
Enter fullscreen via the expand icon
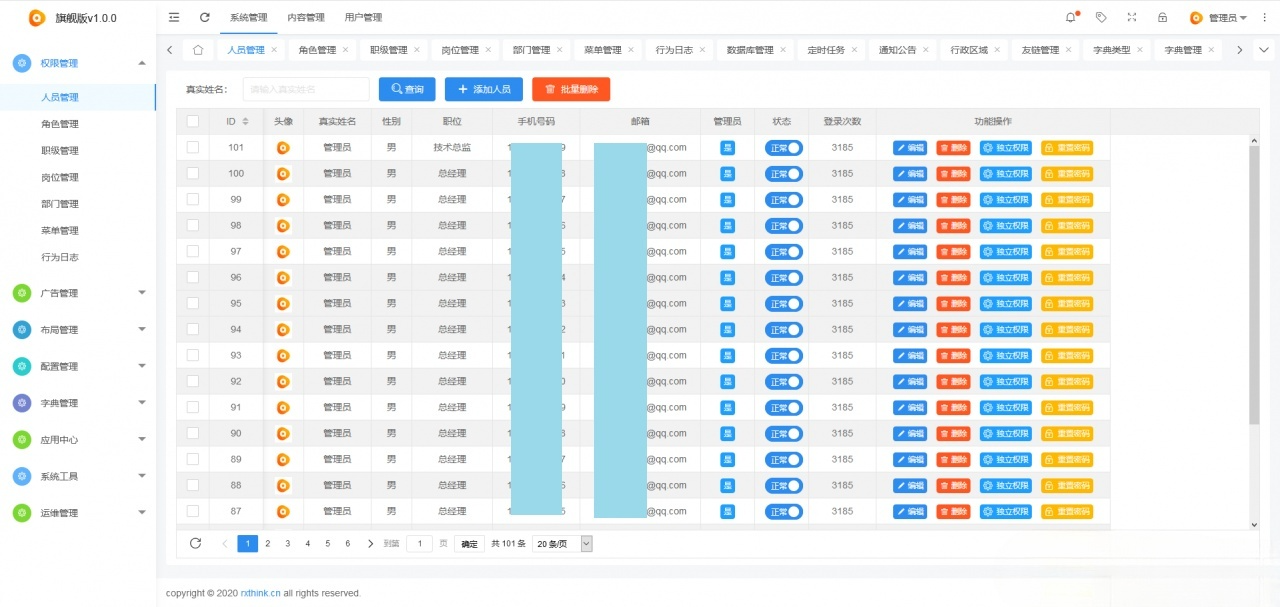point(1132,16)
